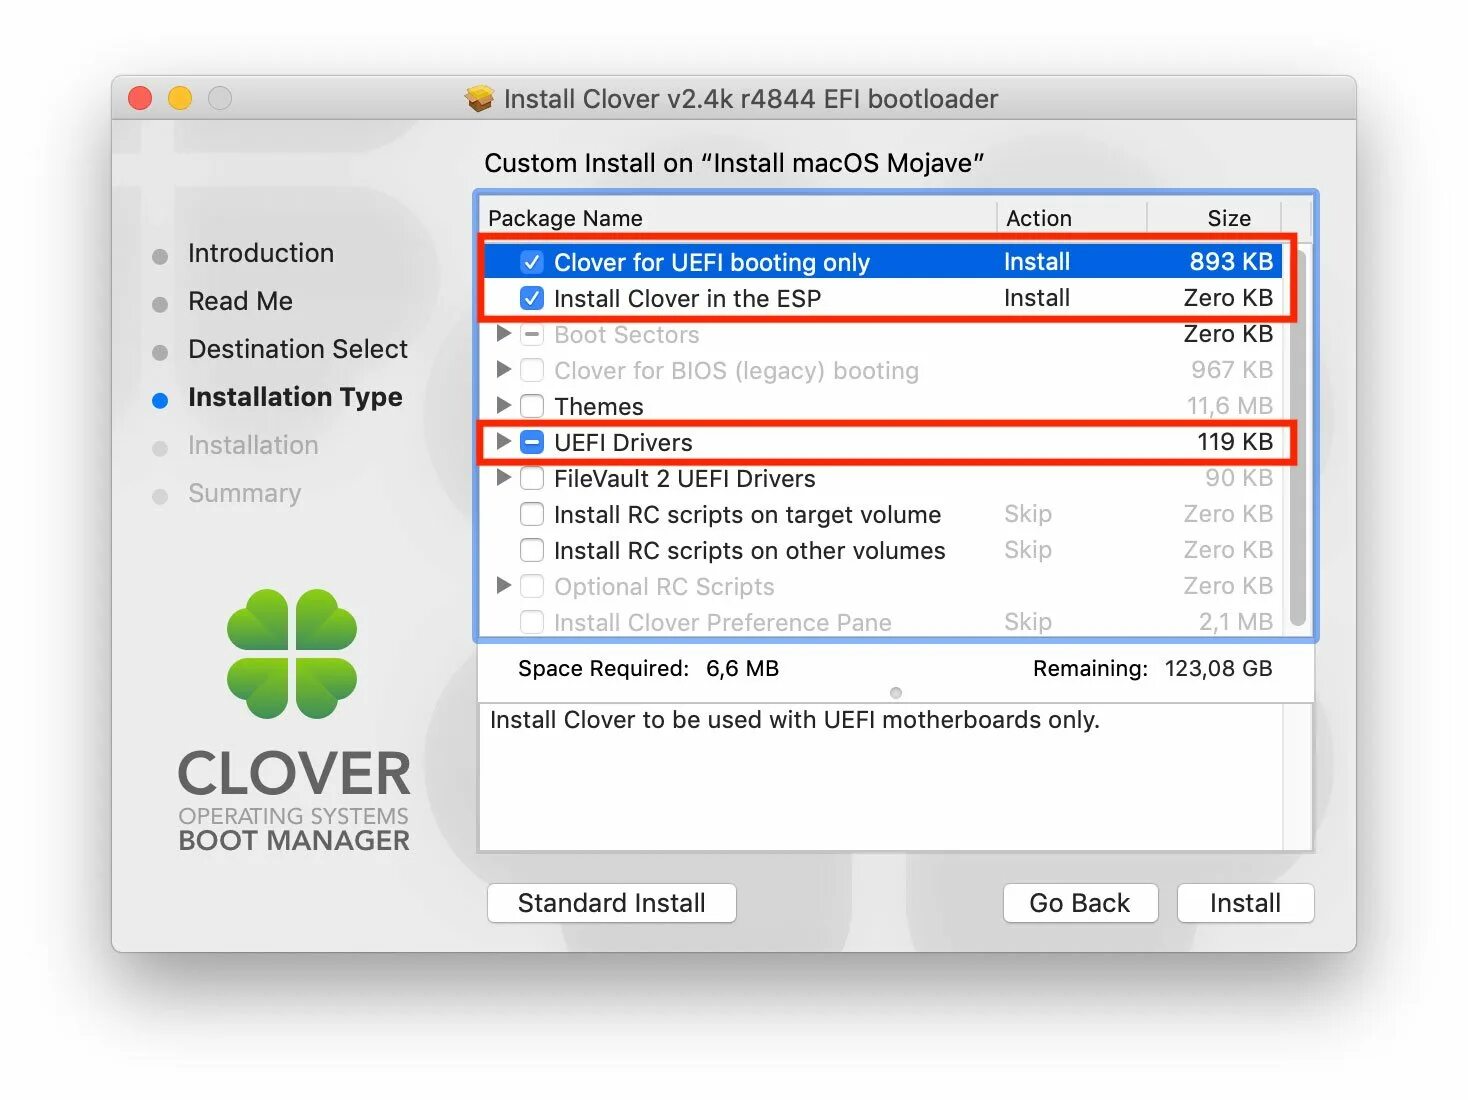Check Install RC scripts on other volumes
1468x1100 pixels.
(532, 550)
